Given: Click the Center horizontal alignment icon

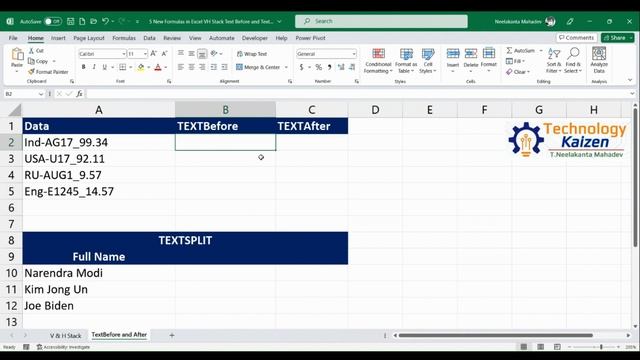Looking at the screenshot, I should (191, 67).
